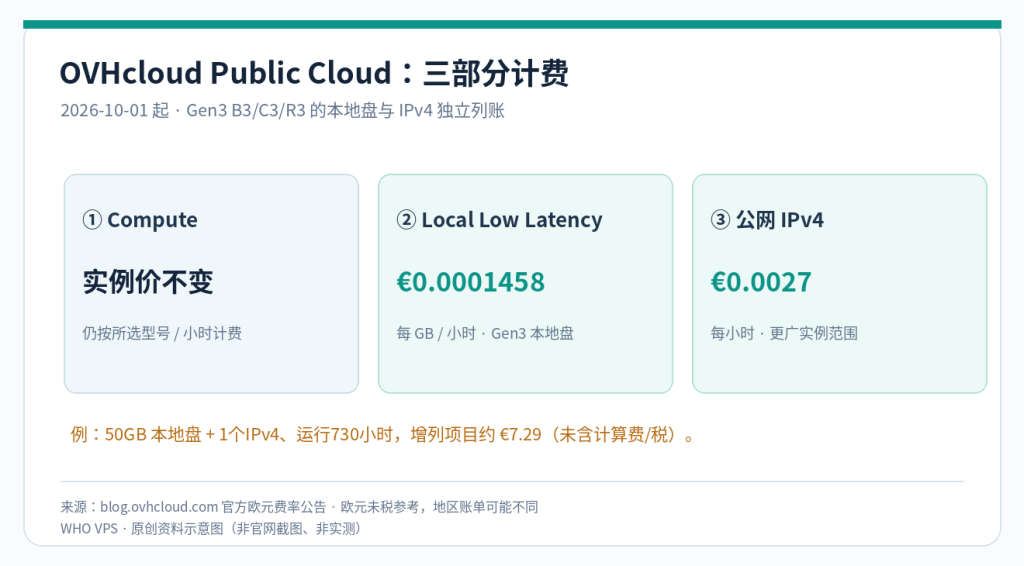The height and width of the screenshot is (566, 1024).
Task: Click the text '每 GB / 小时 · Gen3 本地盘'
Action: pos(485,333)
